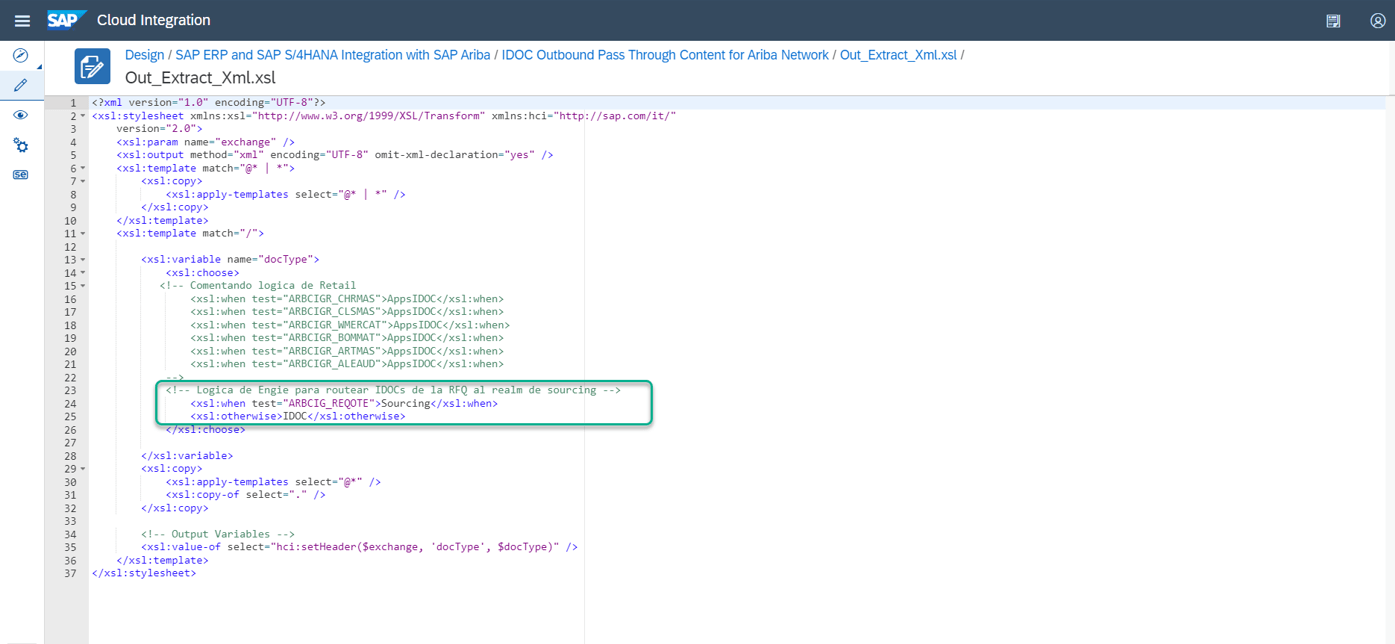
Task: Click the "Logica de Engie" comment line
Action: (x=393, y=390)
